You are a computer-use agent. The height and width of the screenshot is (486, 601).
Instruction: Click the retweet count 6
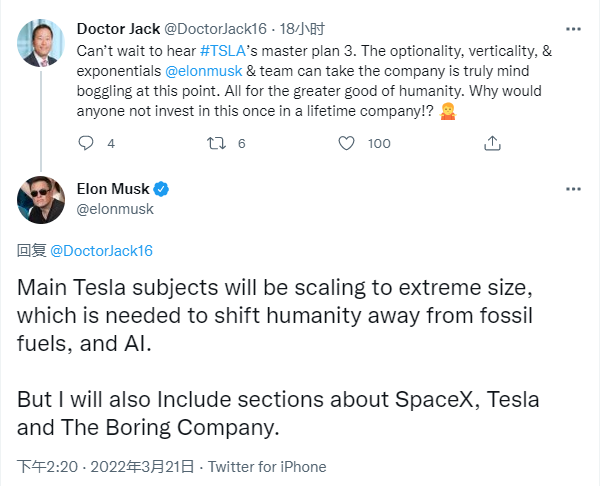tap(241, 143)
